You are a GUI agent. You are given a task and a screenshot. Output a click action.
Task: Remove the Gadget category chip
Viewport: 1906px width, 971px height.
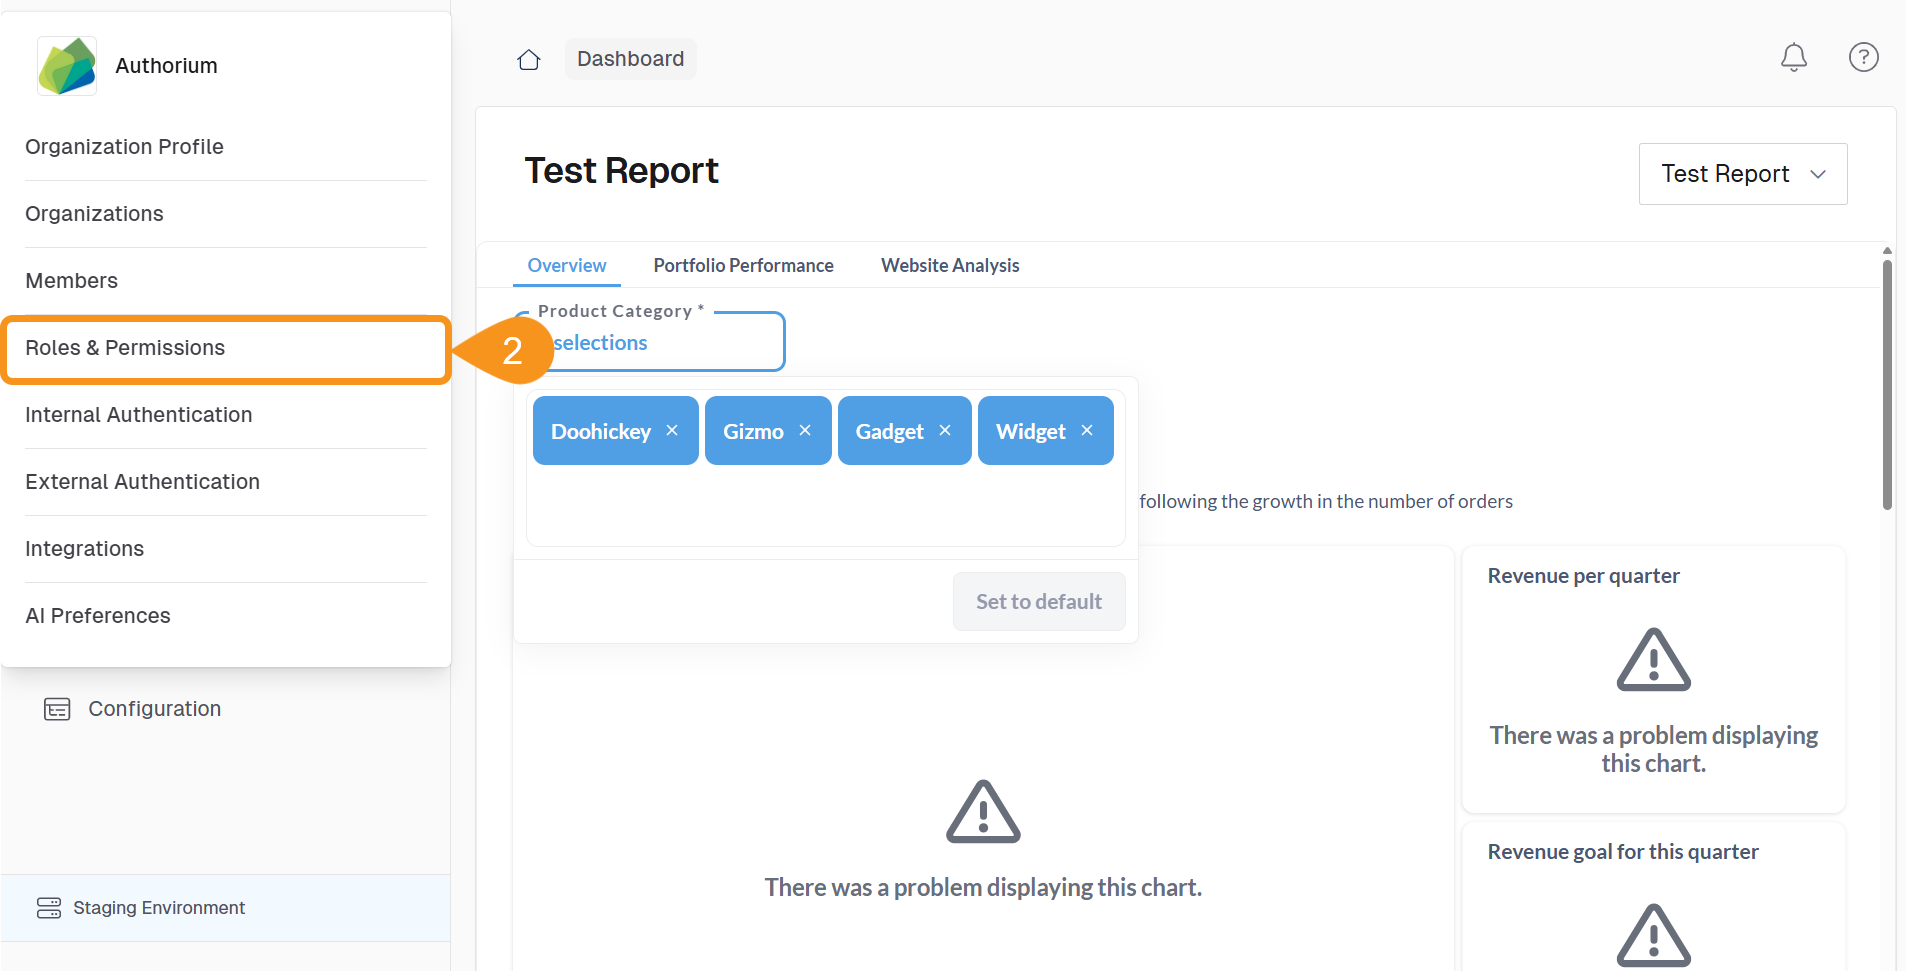(944, 430)
